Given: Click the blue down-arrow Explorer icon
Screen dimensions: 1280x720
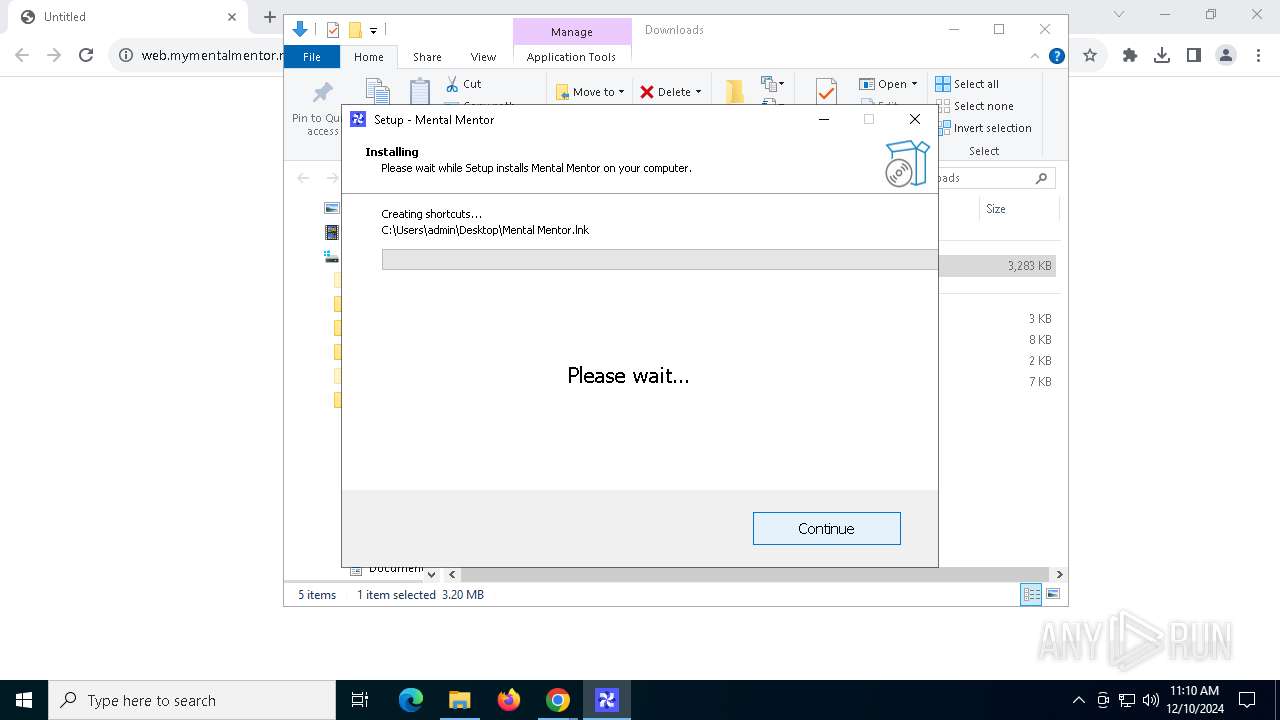Looking at the screenshot, I should (299, 30).
